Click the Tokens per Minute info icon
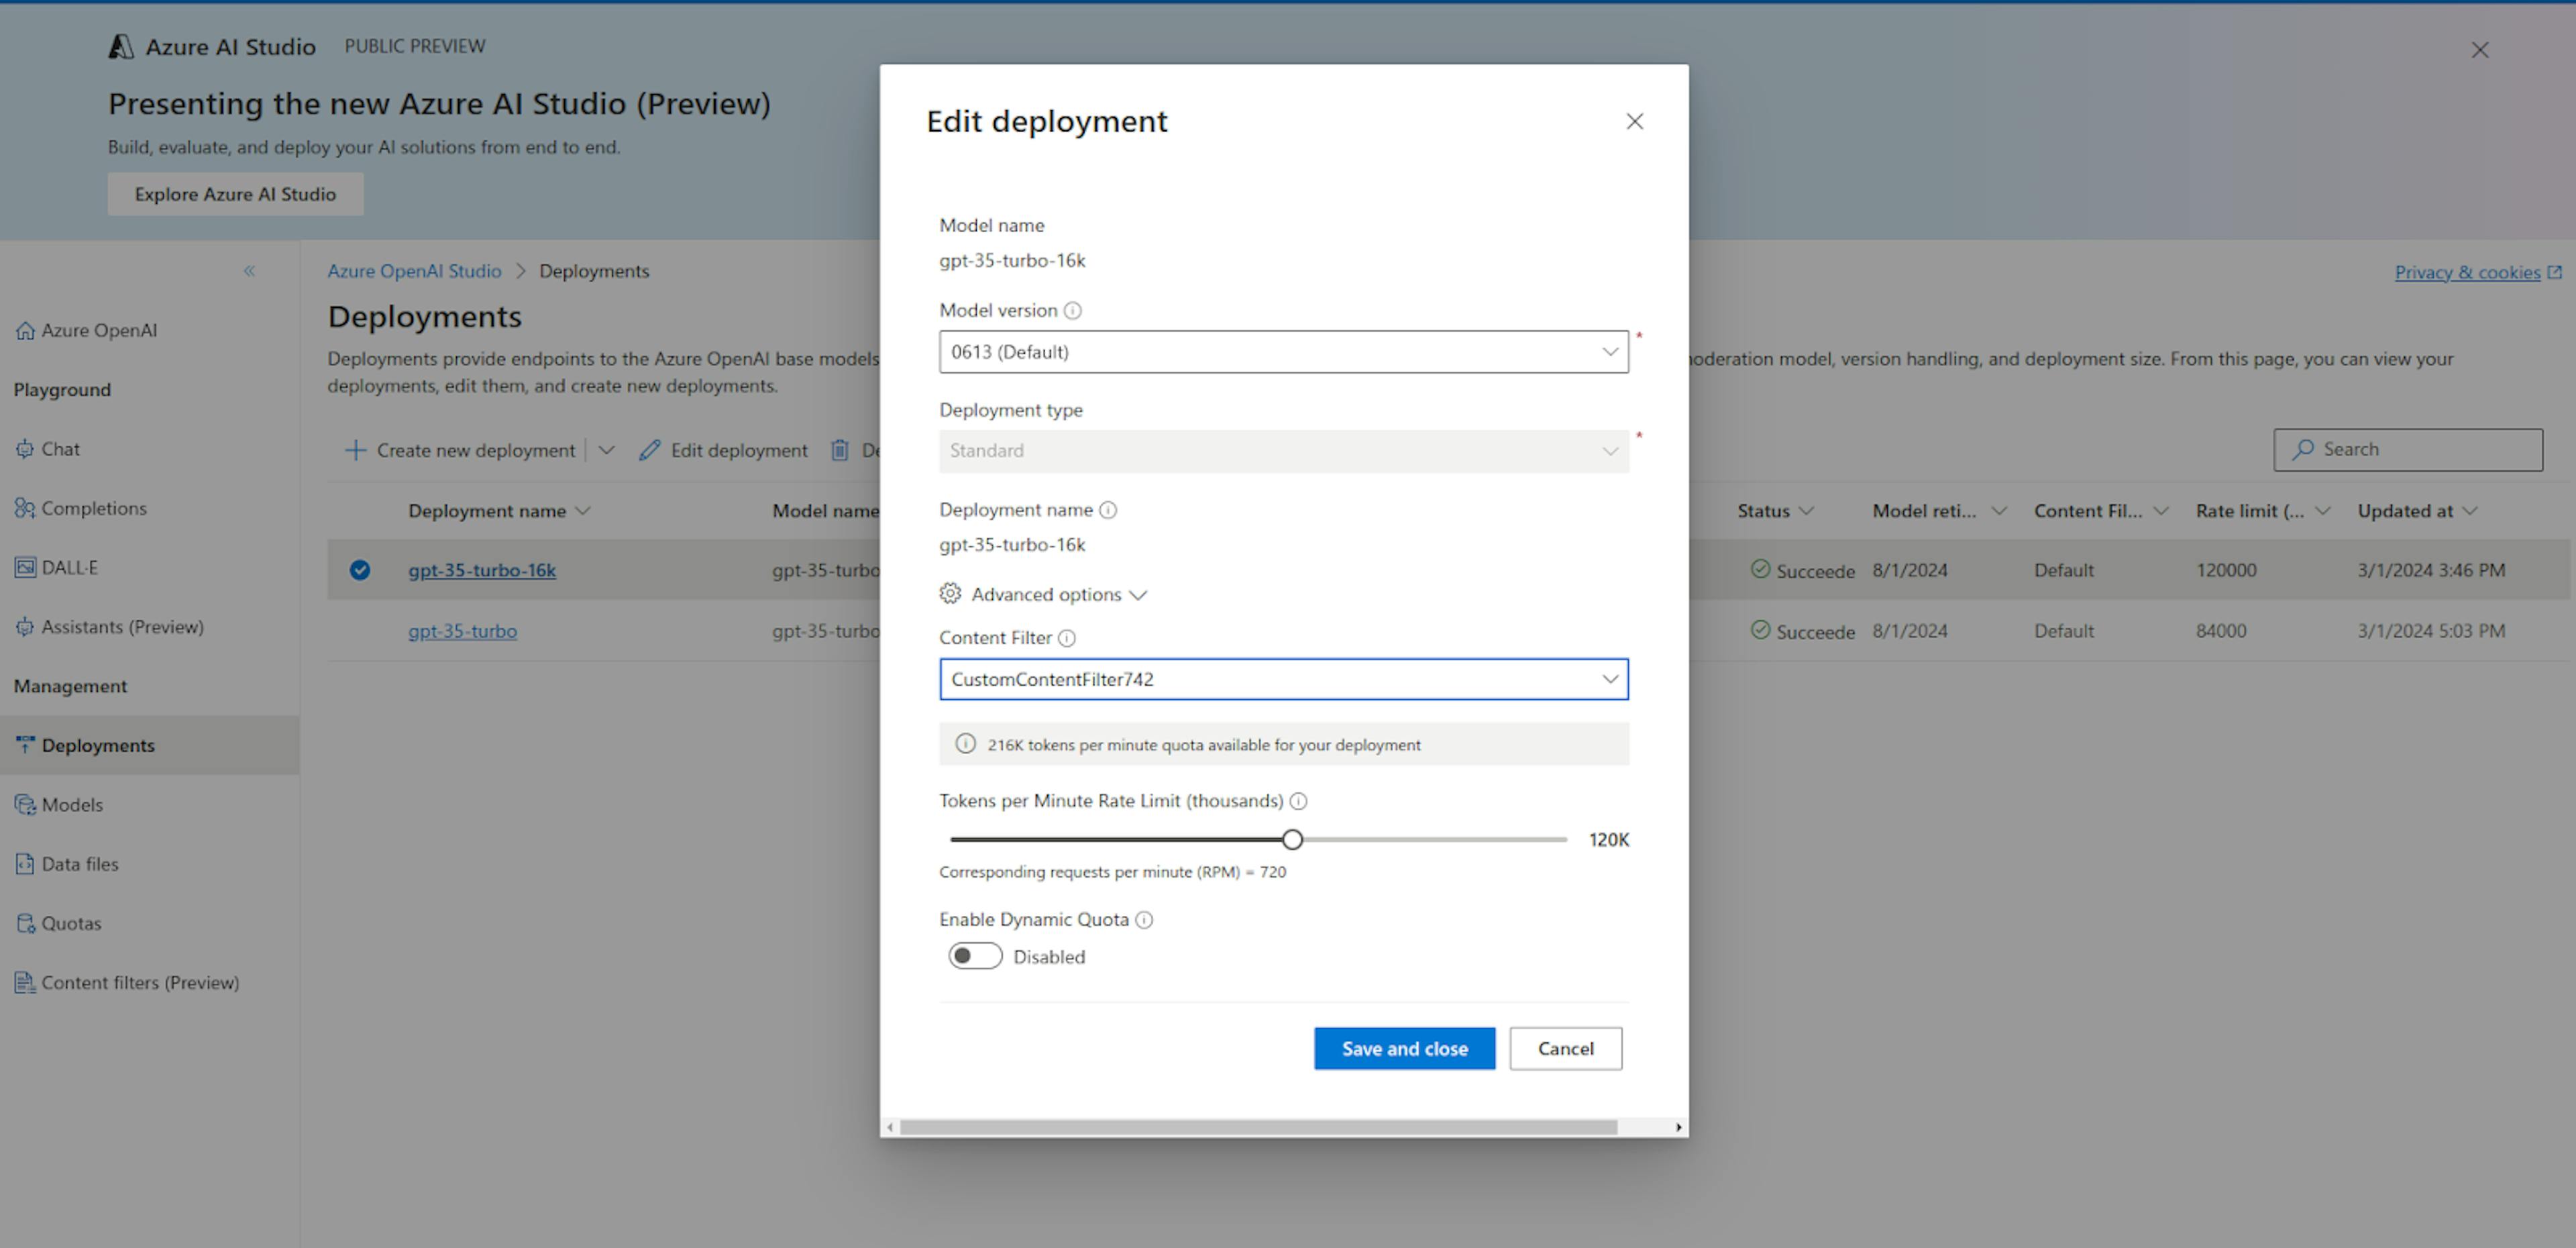Screen dimensions: 2576x1248 tap(1298, 801)
